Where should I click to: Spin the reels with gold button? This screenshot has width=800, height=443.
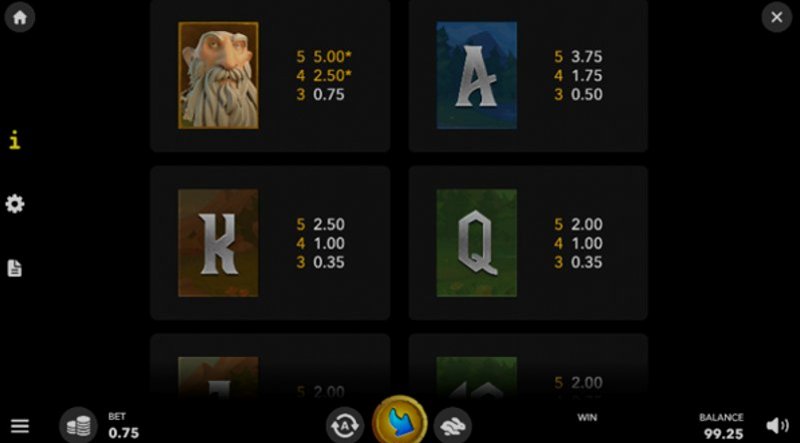399,422
